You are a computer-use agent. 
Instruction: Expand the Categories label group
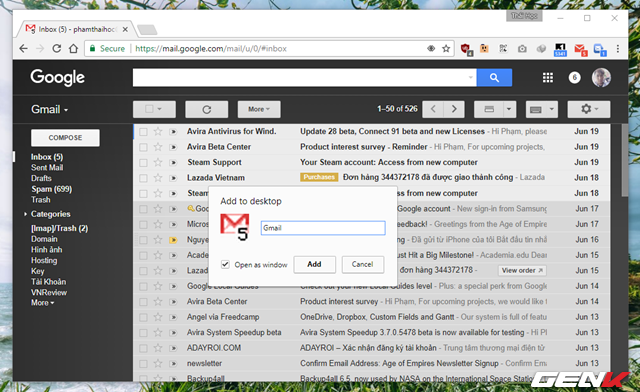pyautogui.click(x=25, y=214)
